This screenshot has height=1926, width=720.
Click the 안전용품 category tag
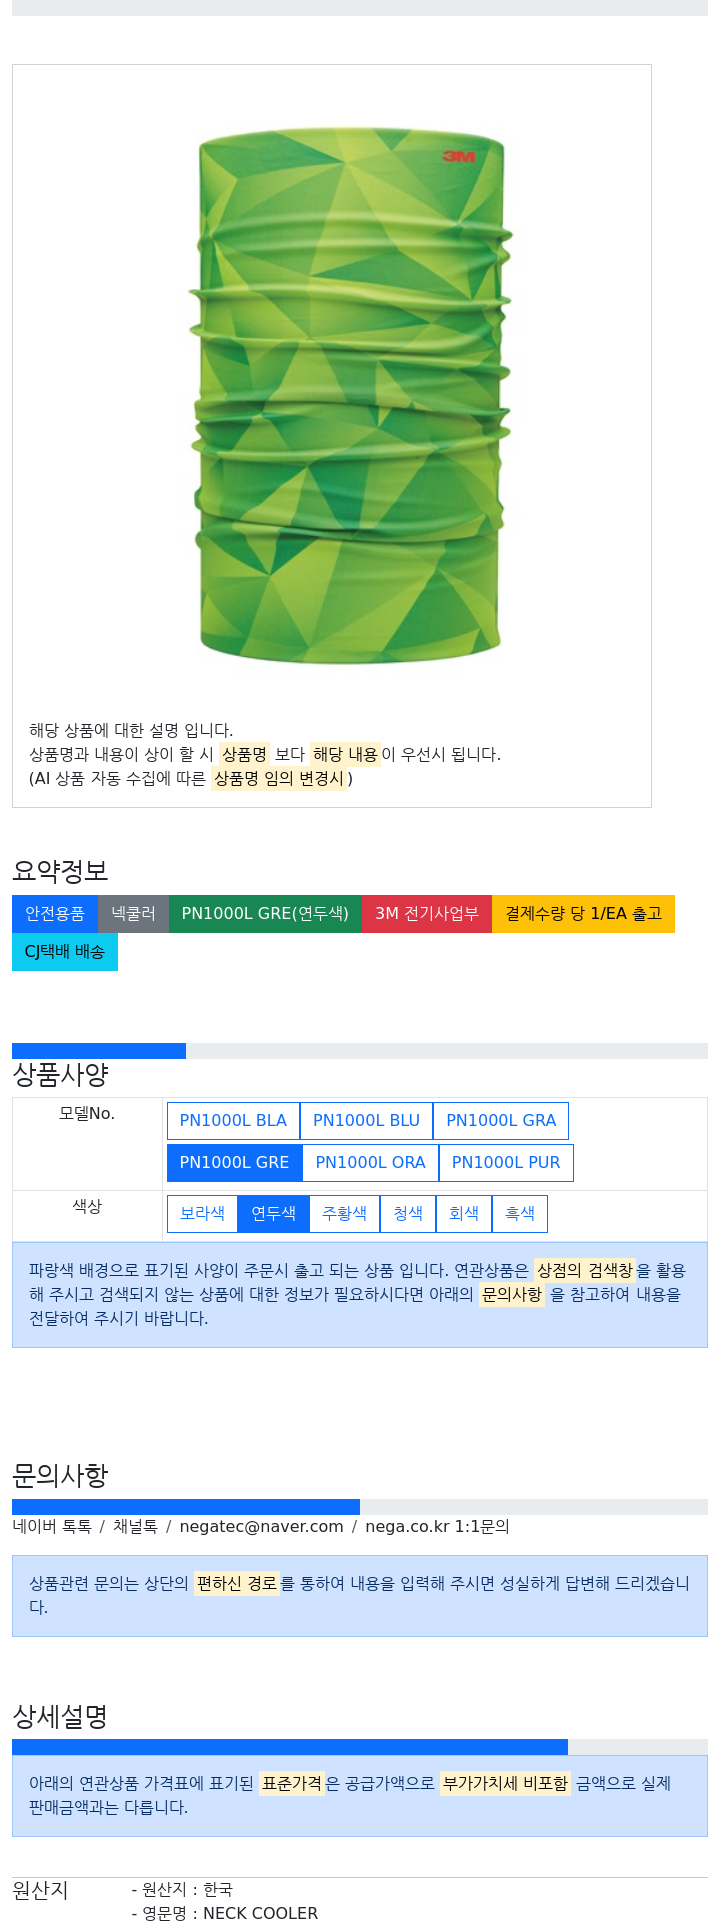[x=55, y=914]
